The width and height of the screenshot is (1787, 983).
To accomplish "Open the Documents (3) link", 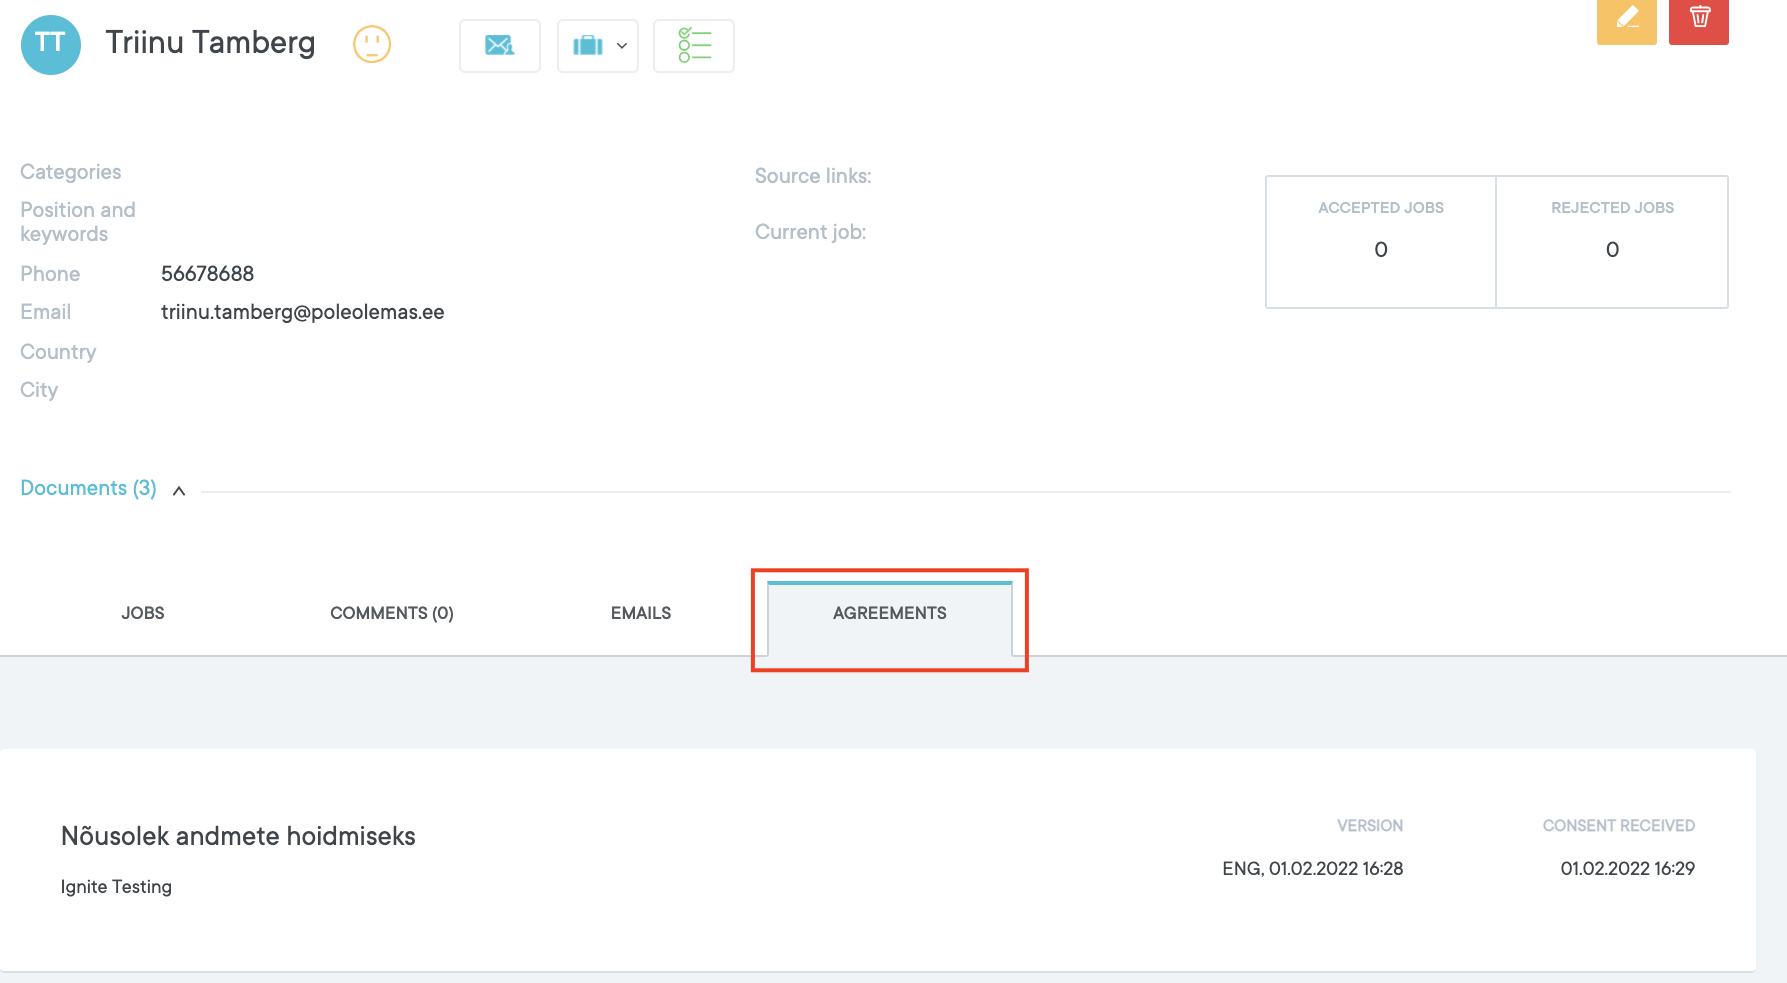I will tap(88, 488).
